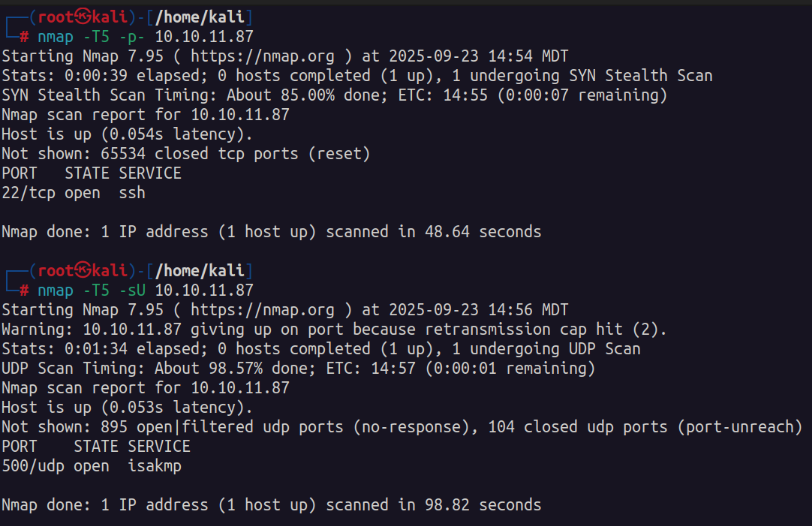Click the Kali skull icon in the first prompt
This screenshot has width=812, height=526.
tap(87, 18)
